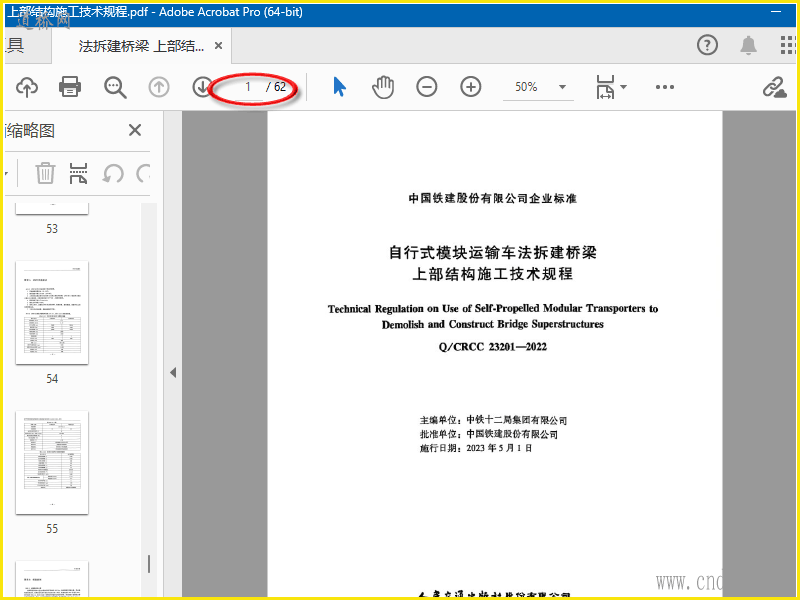Switch to the 法拆建桥梁 document tab
Screen dimensions: 800x600
coord(141,46)
